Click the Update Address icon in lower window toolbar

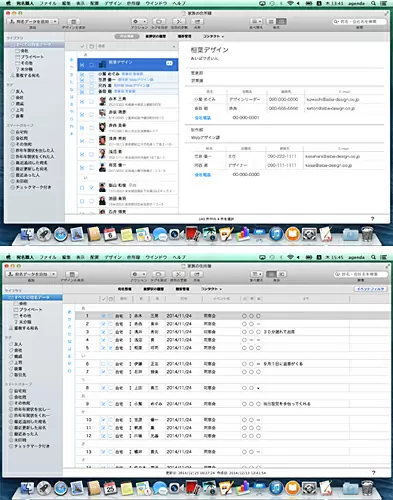click(x=179, y=274)
